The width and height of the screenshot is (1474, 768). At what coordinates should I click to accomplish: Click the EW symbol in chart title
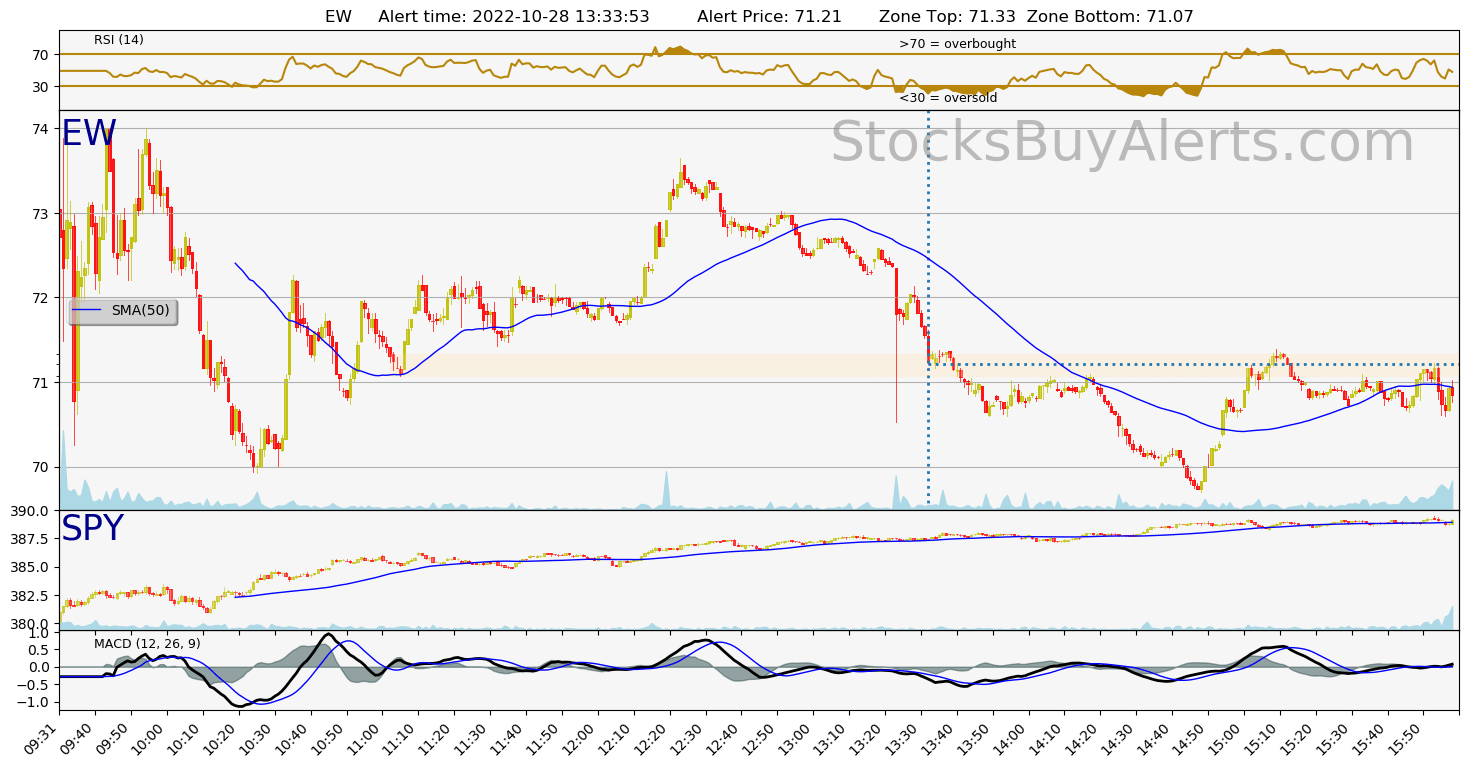(337, 17)
